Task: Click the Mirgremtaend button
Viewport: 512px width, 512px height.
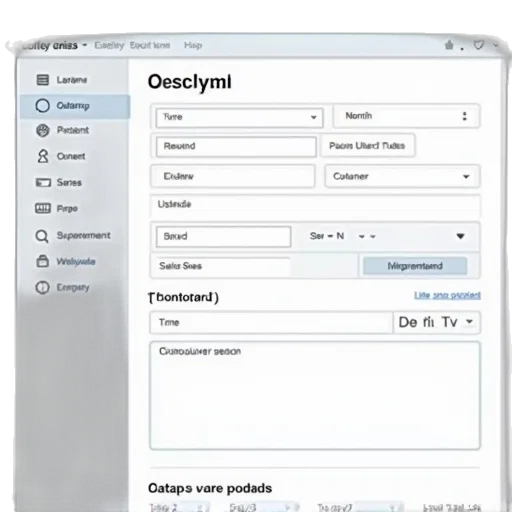Action: pos(415,266)
